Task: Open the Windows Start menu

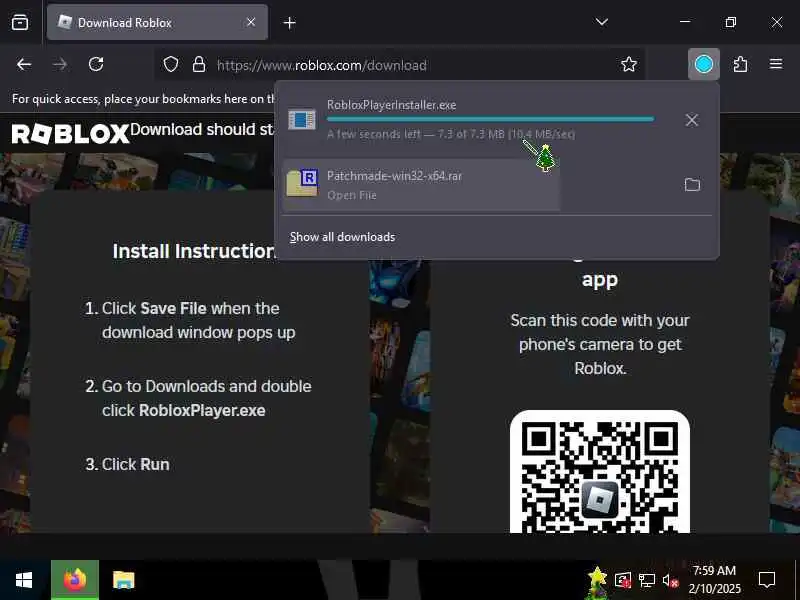Action: pos(24,580)
